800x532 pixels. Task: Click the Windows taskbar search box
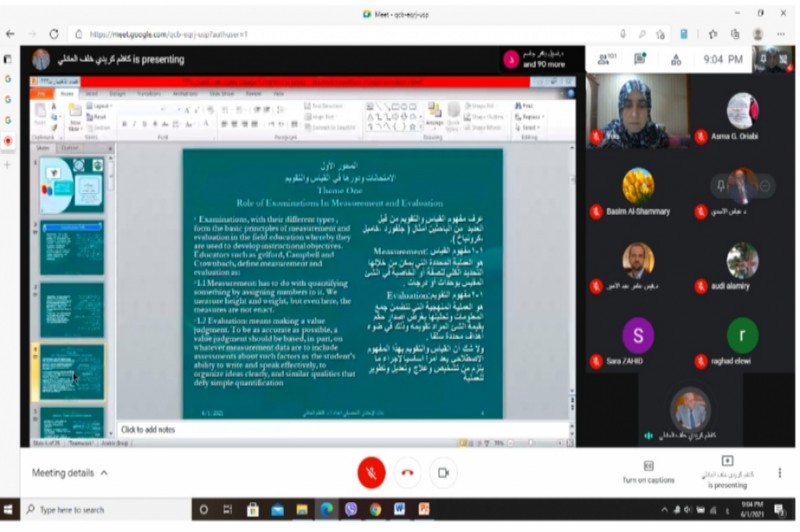point(110,509)
